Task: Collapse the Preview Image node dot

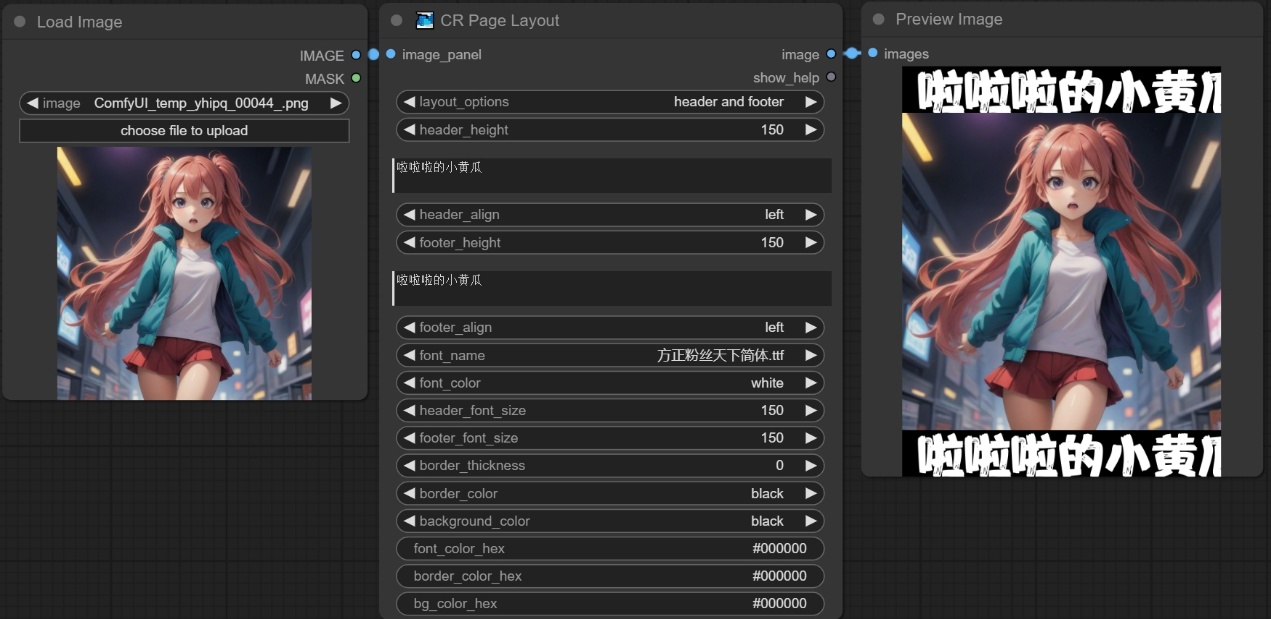Action: [879, 19]
